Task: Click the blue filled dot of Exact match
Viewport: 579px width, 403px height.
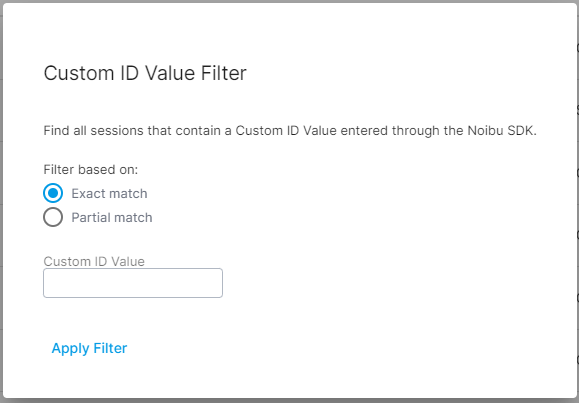Action: coord(53,193)
